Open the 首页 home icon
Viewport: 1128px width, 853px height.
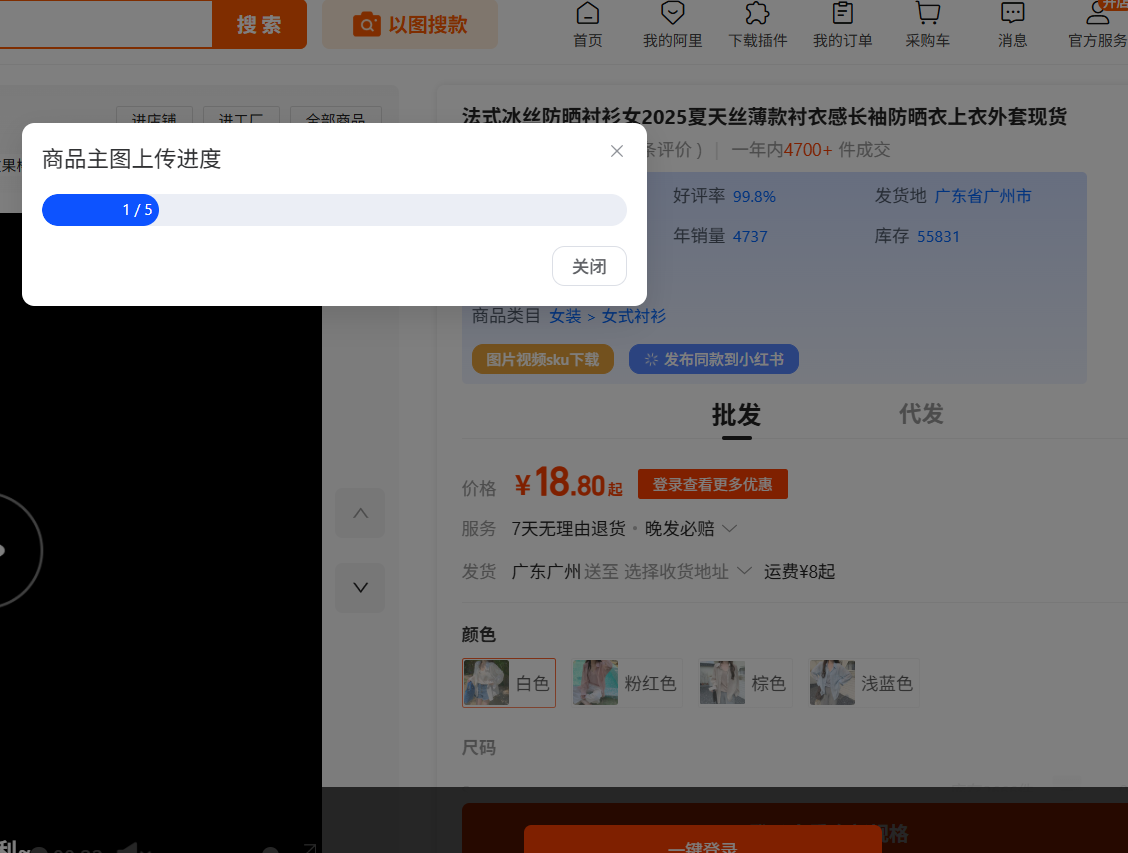(x=588, y=14)
